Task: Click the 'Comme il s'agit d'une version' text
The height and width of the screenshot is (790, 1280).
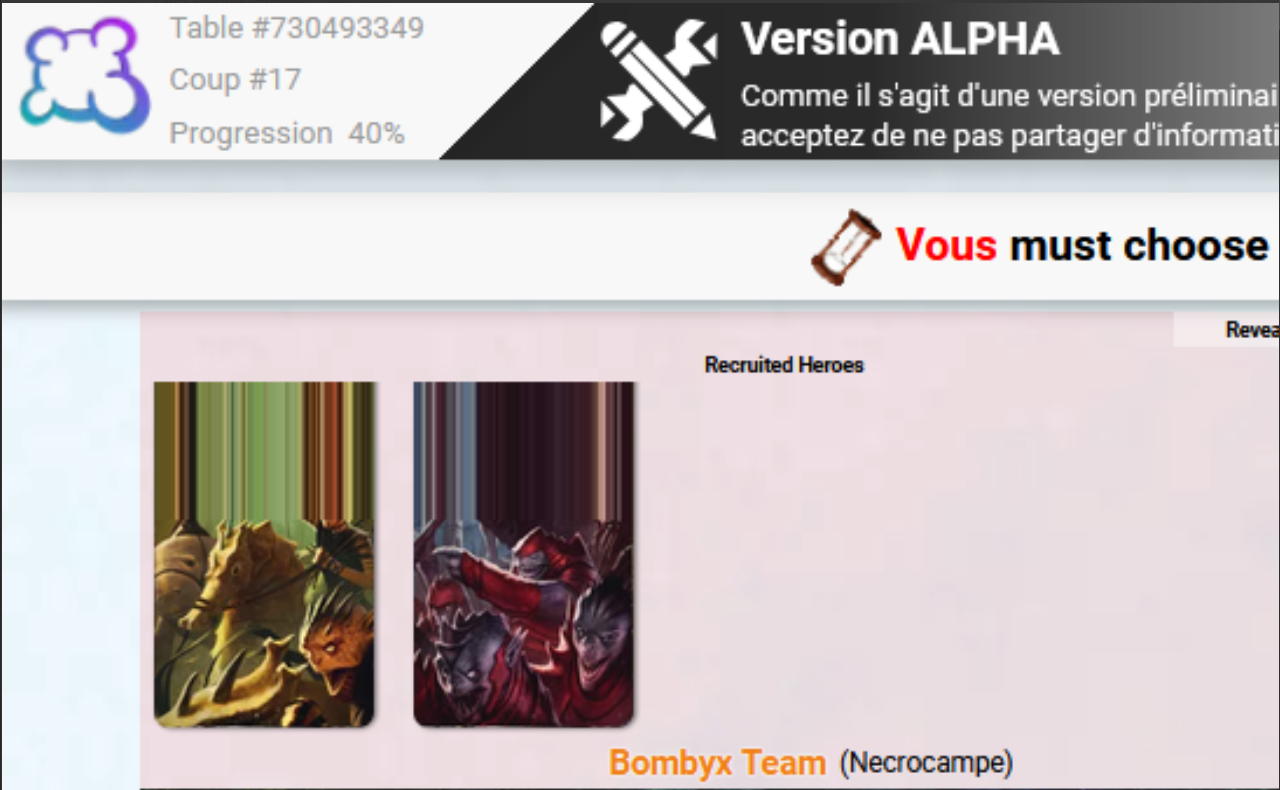Action: [x=1010, y=97]
